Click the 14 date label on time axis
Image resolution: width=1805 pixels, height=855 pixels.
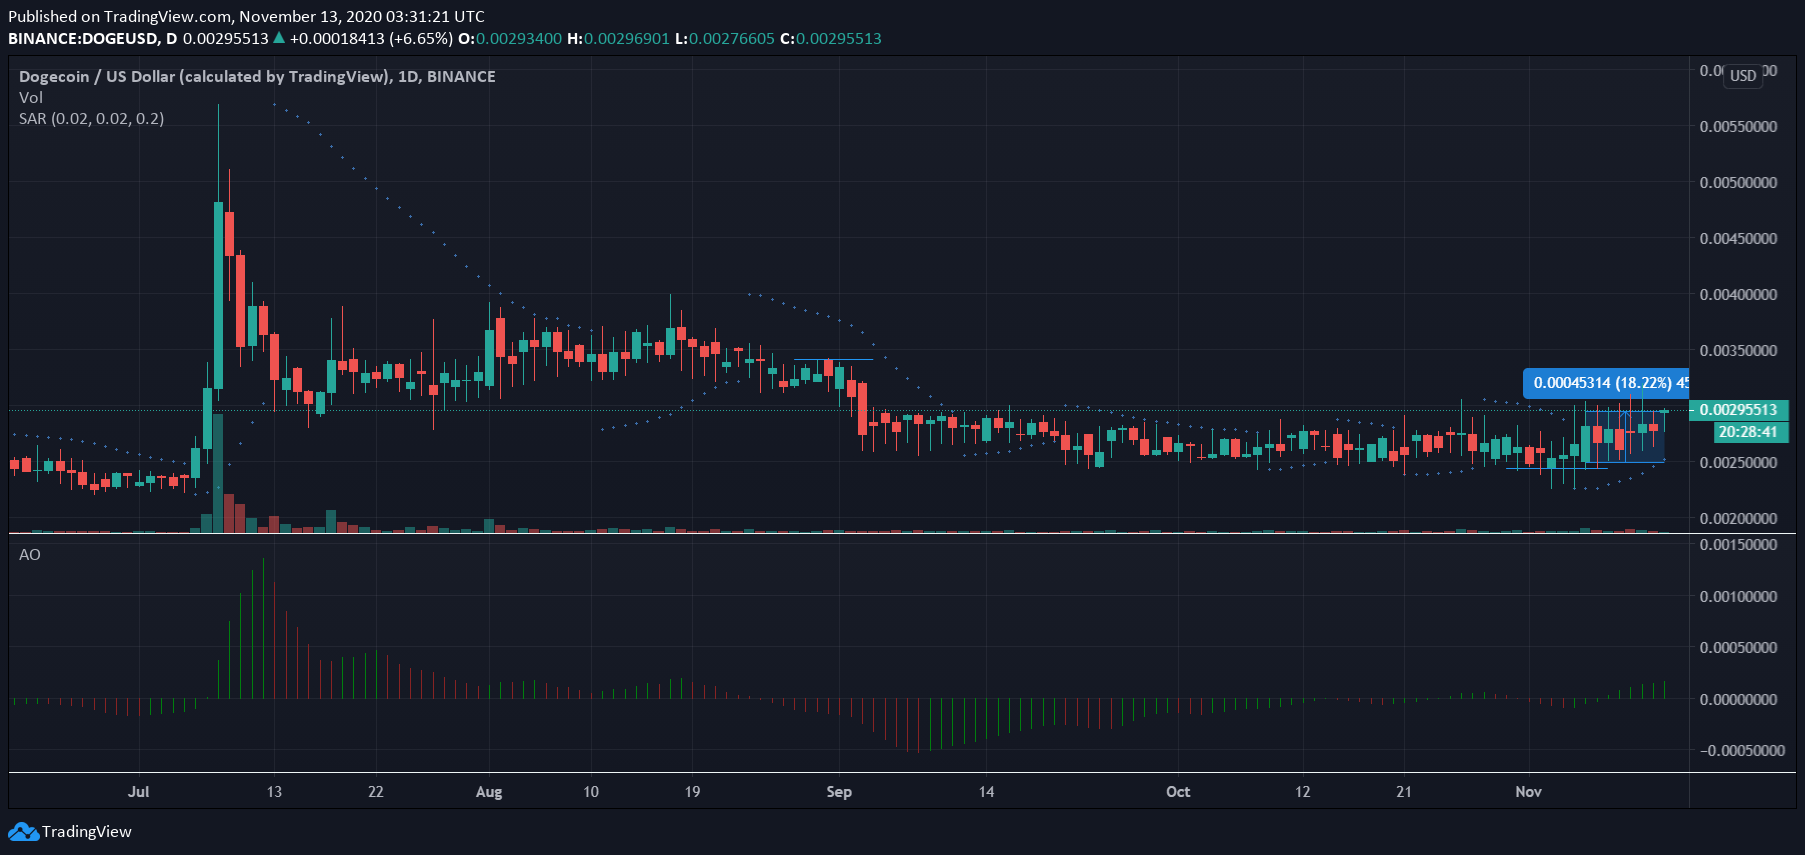[x=986, y=791]
